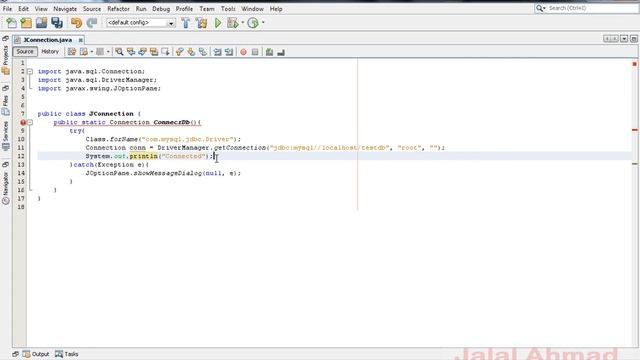Collapse the imports code fold
The image size is (640, 360).
[30, 71]
